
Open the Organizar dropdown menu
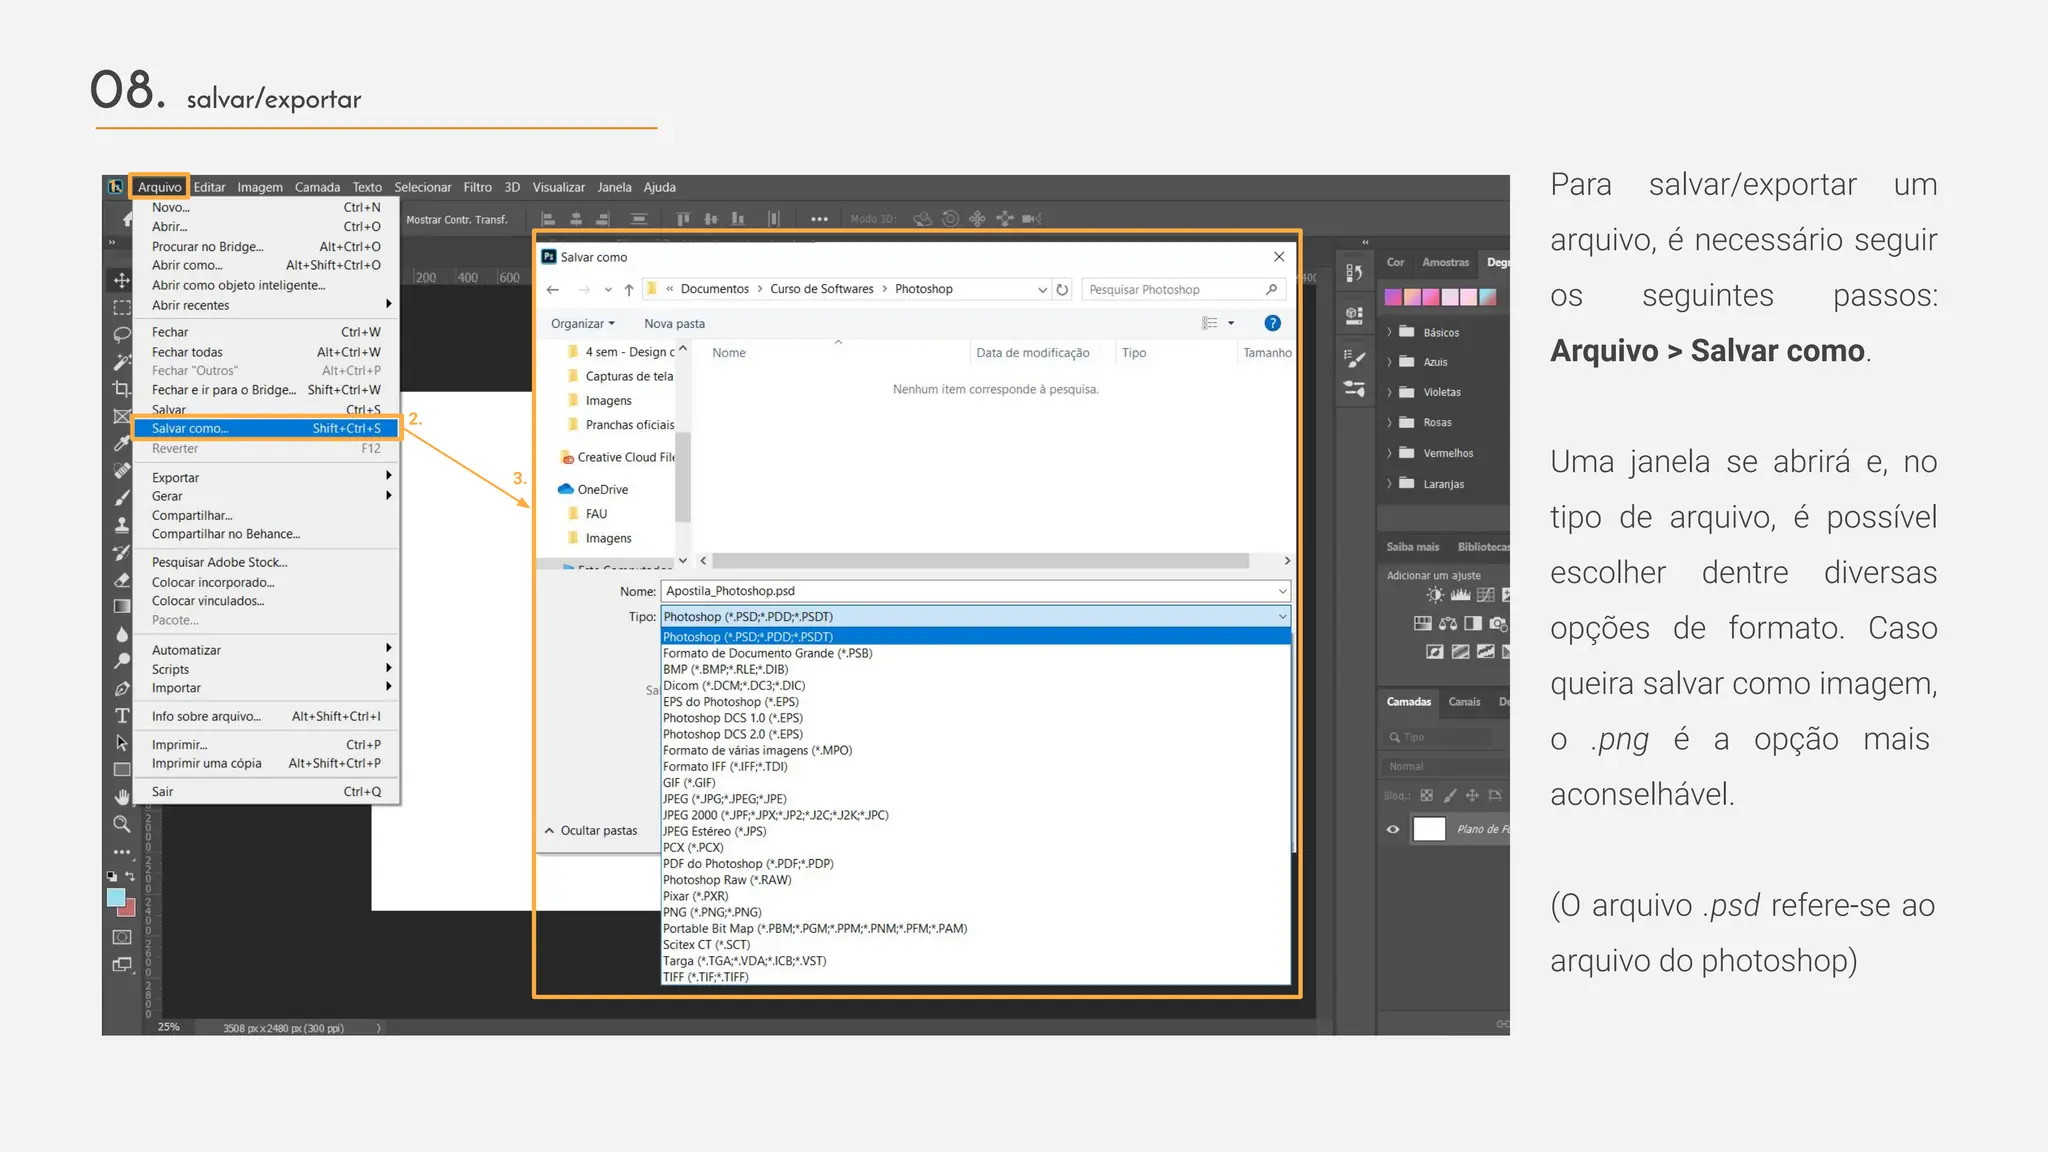[x=582, y=324]
